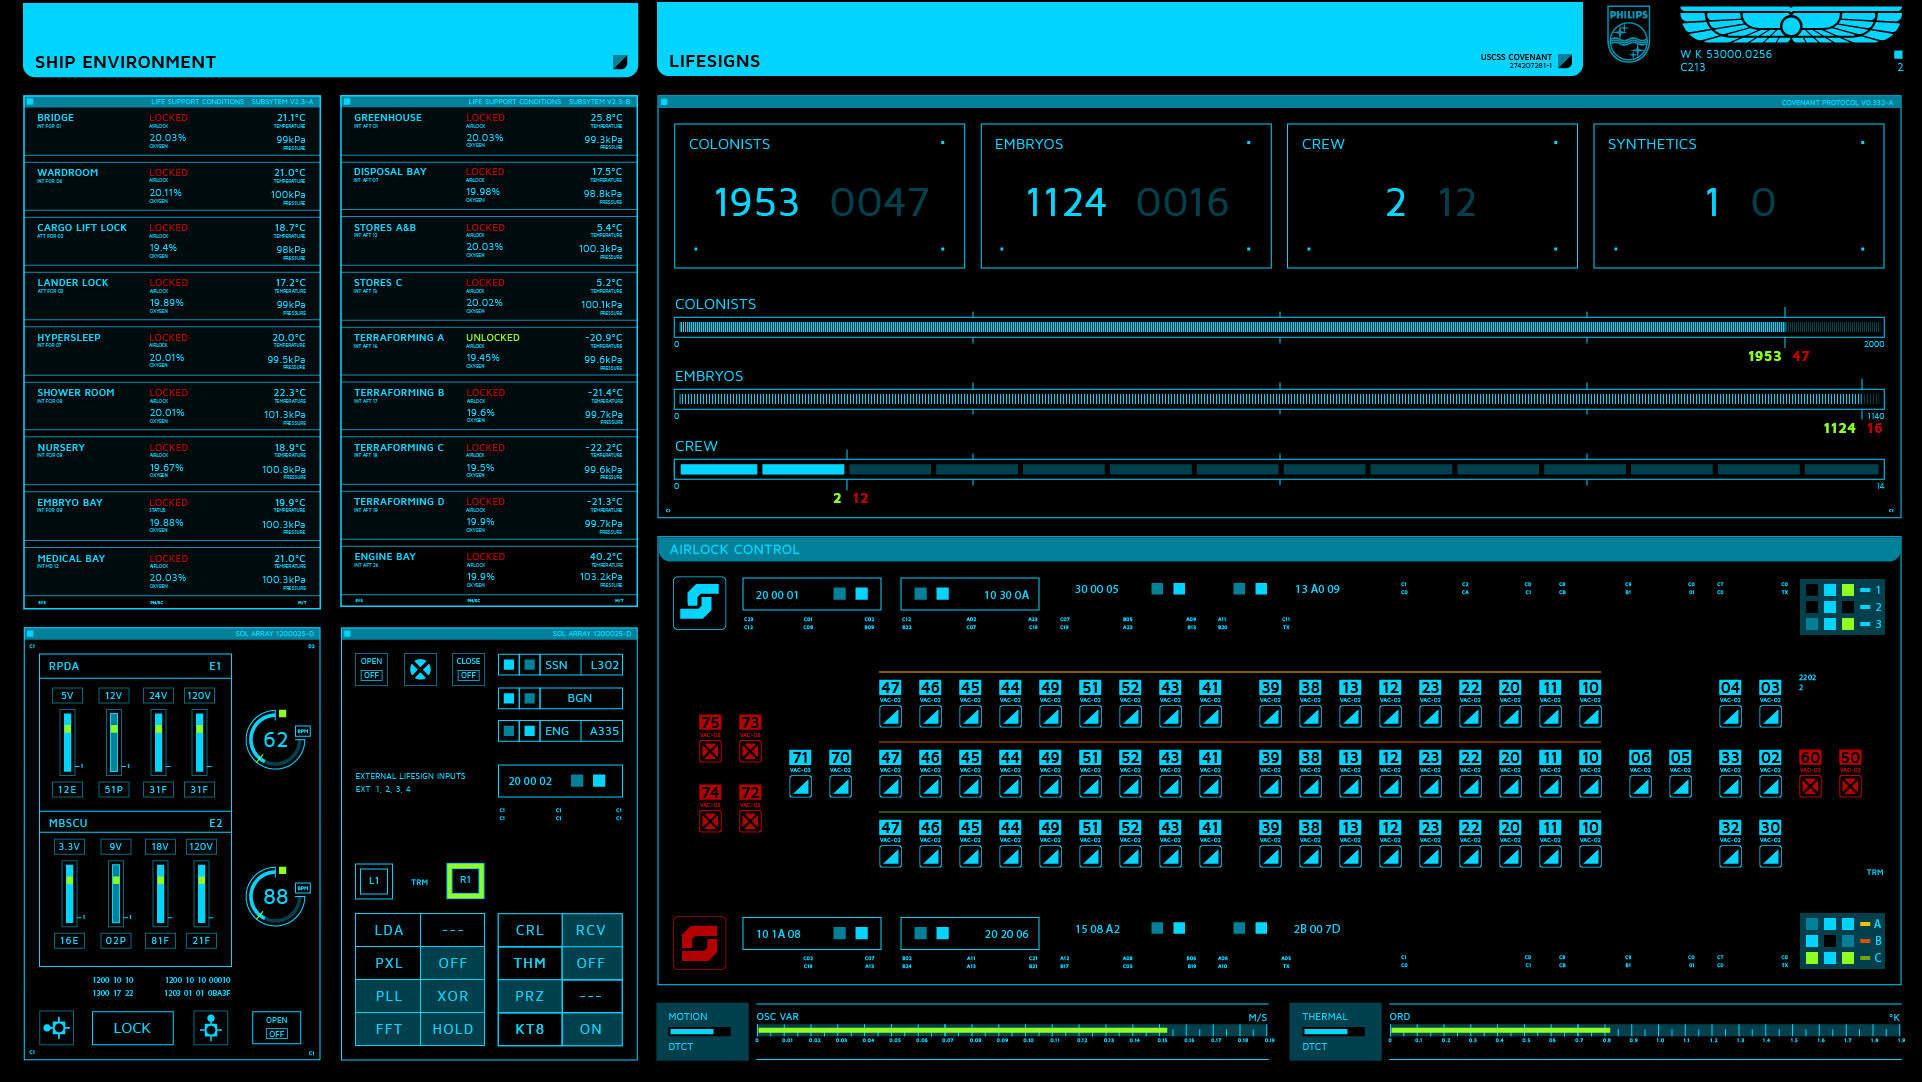This screenshot has width=1922, height=1082.
Task: Activate the green R1 trim selector
Action: pyautogui.click(x=465, y=880)
